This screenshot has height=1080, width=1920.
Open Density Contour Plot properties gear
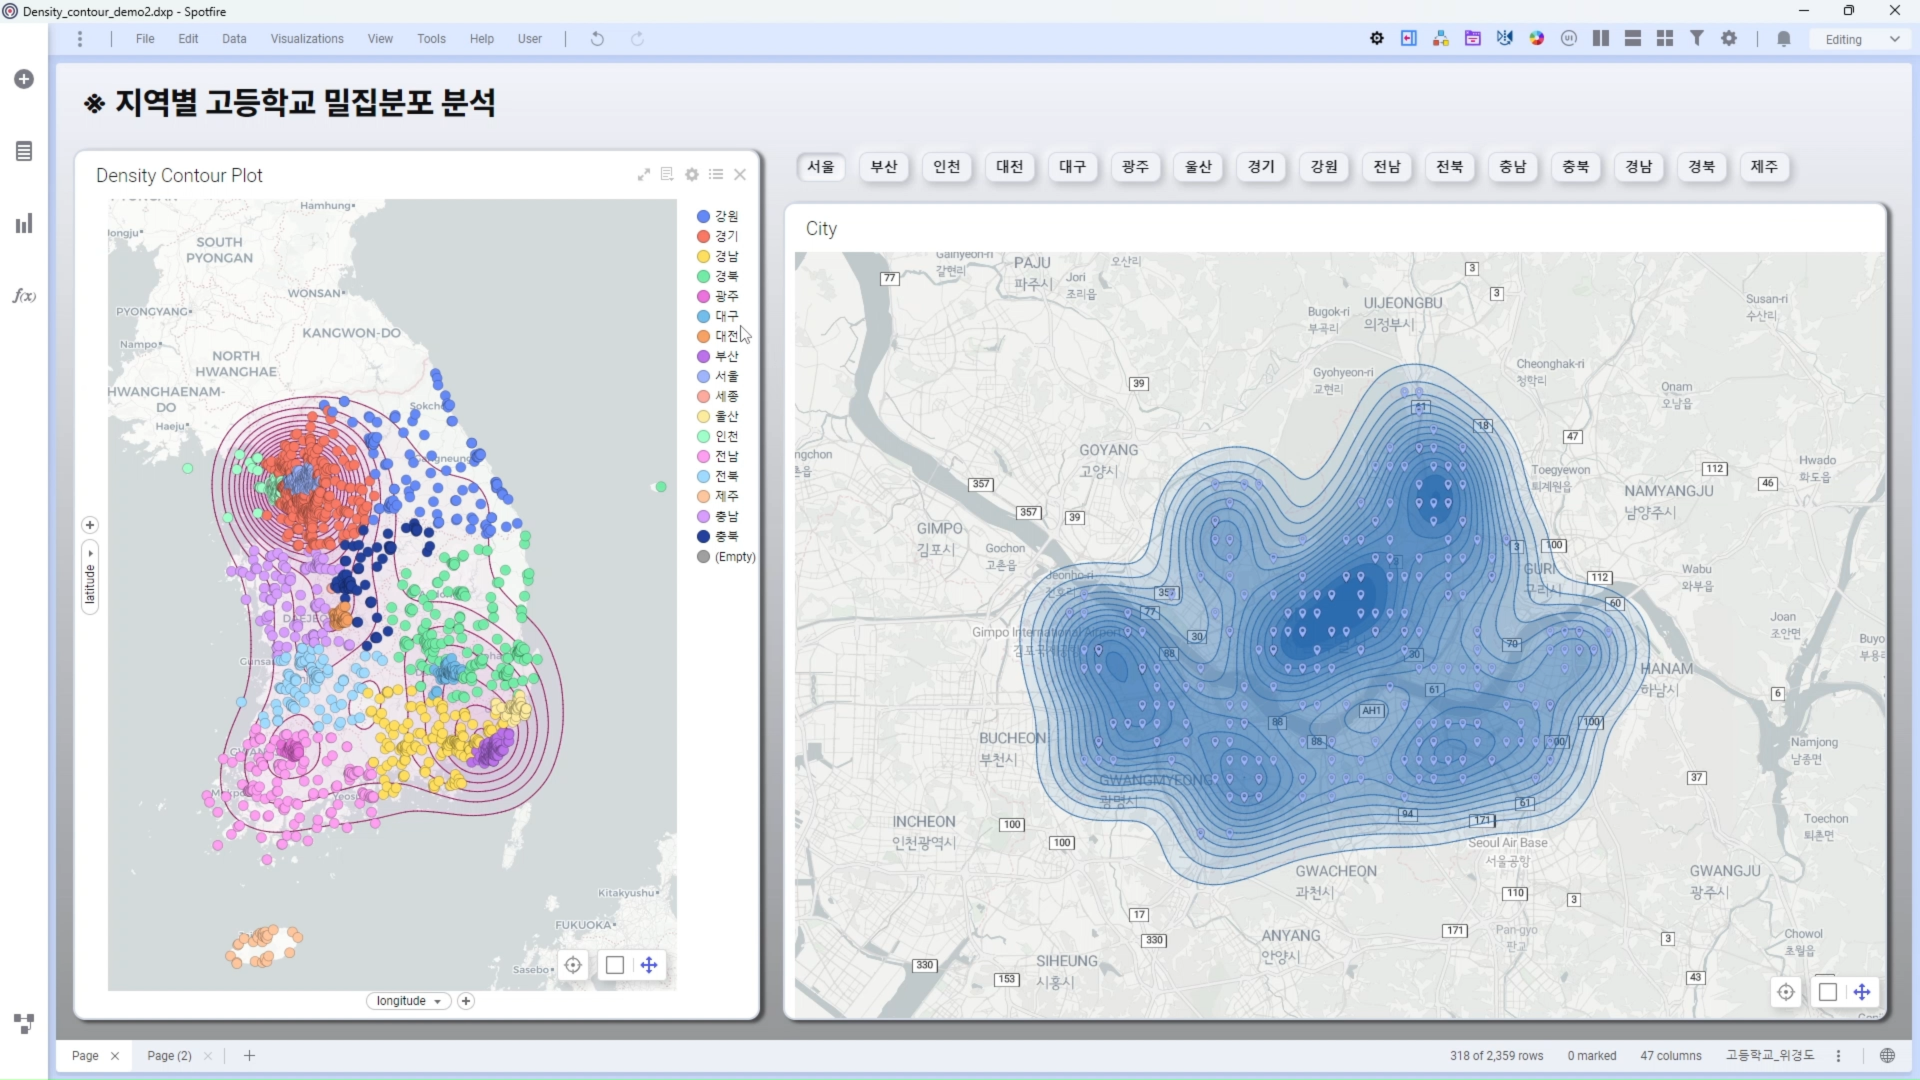point(692,175)
